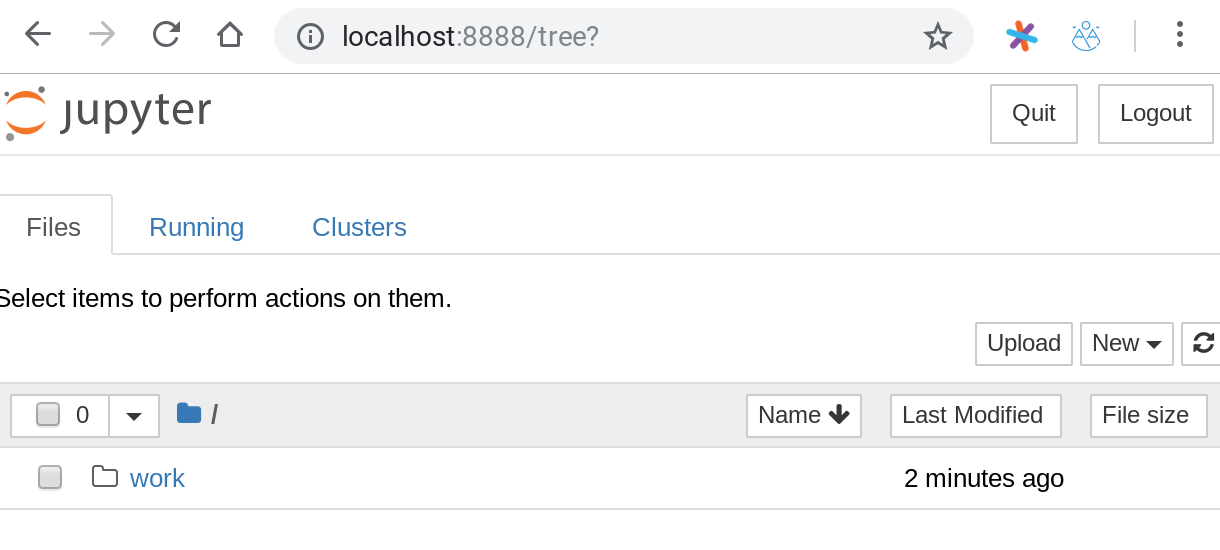
Task: Refresh the notebook file list
Action: [x=1203, y=343]
